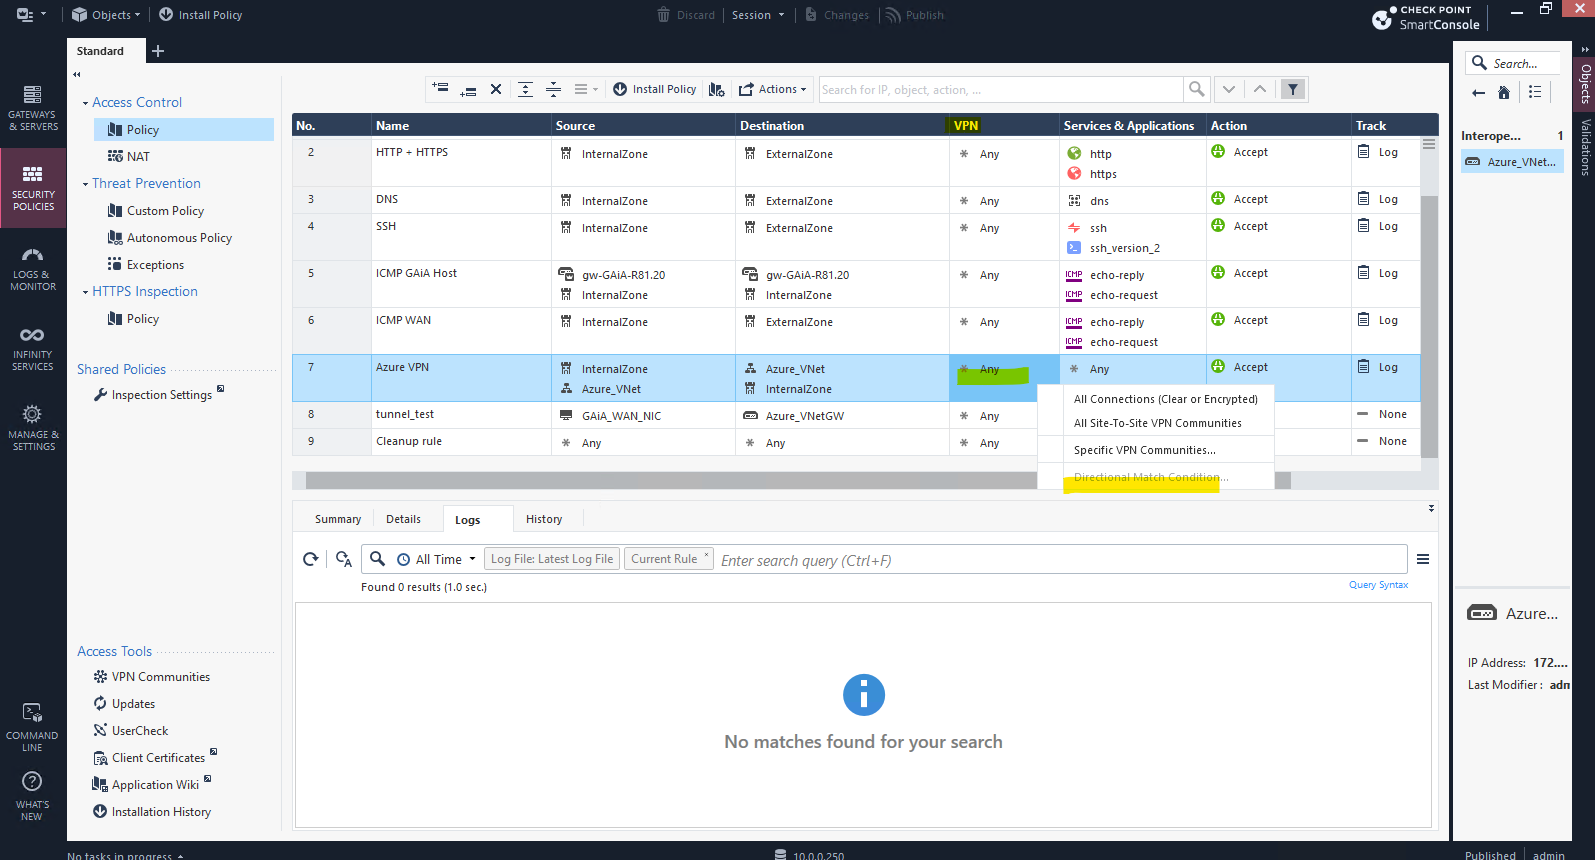The image size is (1595, 860).
Task: Add a rule below the selected rule
Action: pyautogui.click(x=468, y=89)
